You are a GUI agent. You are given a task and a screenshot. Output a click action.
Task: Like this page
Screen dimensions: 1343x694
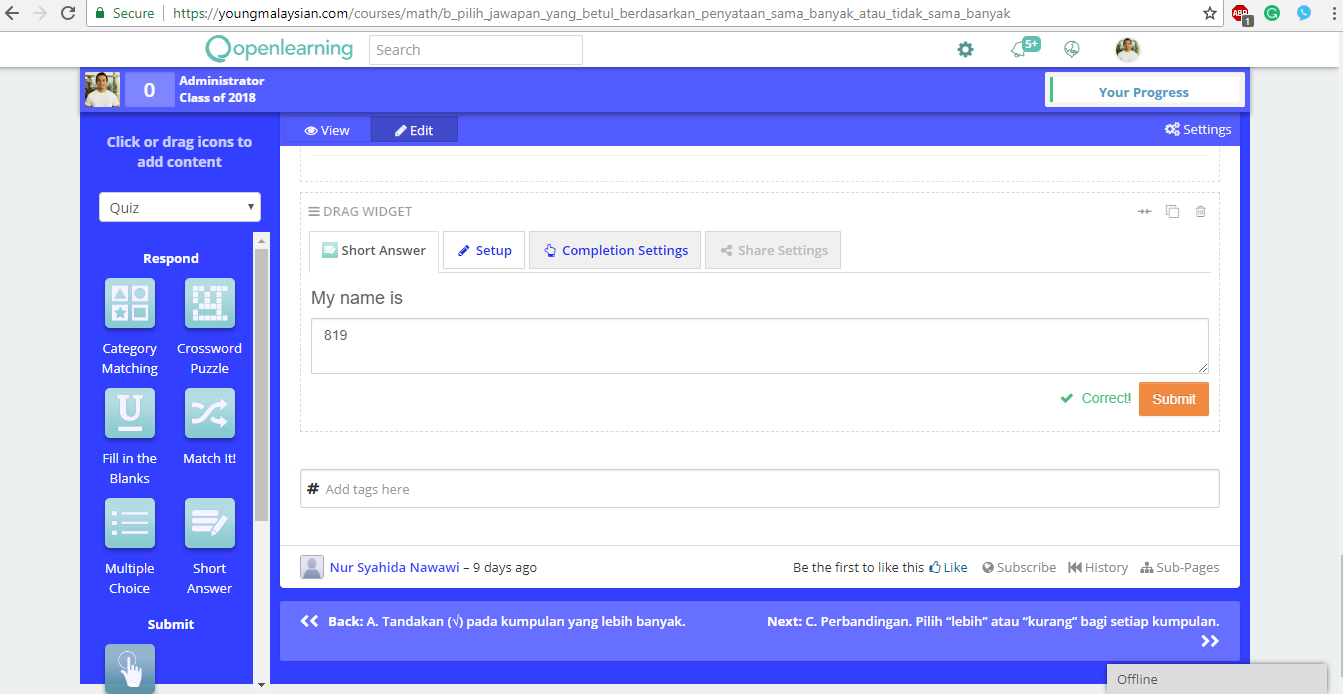tap(948, 567)
